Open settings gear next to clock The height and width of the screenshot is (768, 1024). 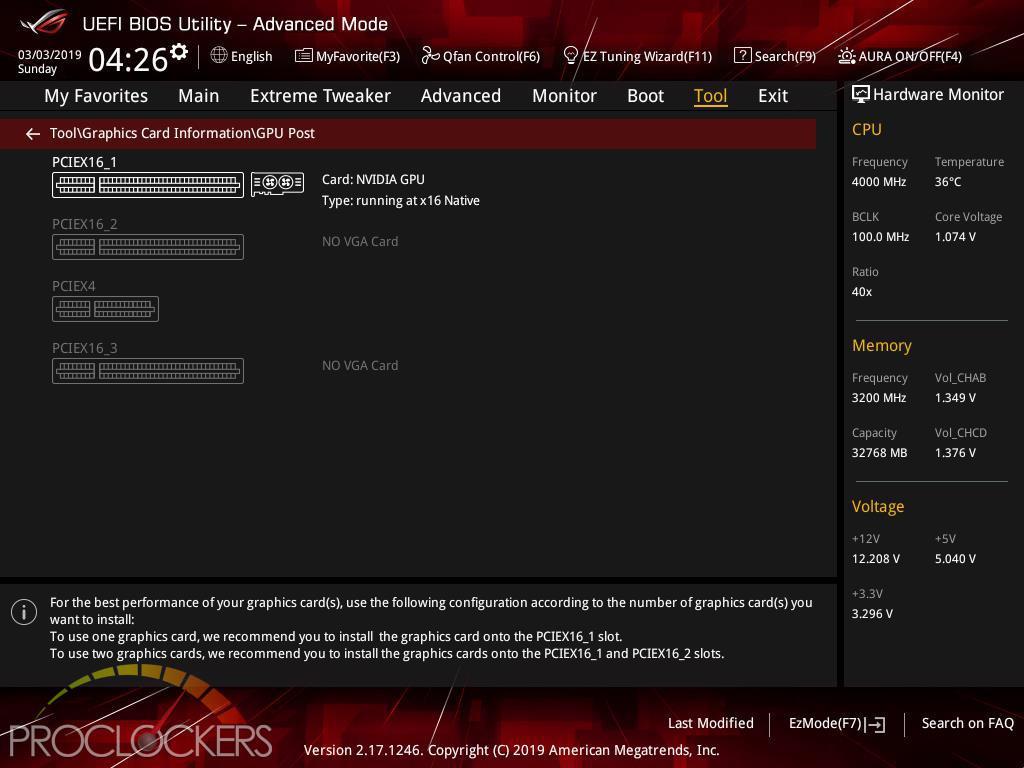click(x=179, y=52)
